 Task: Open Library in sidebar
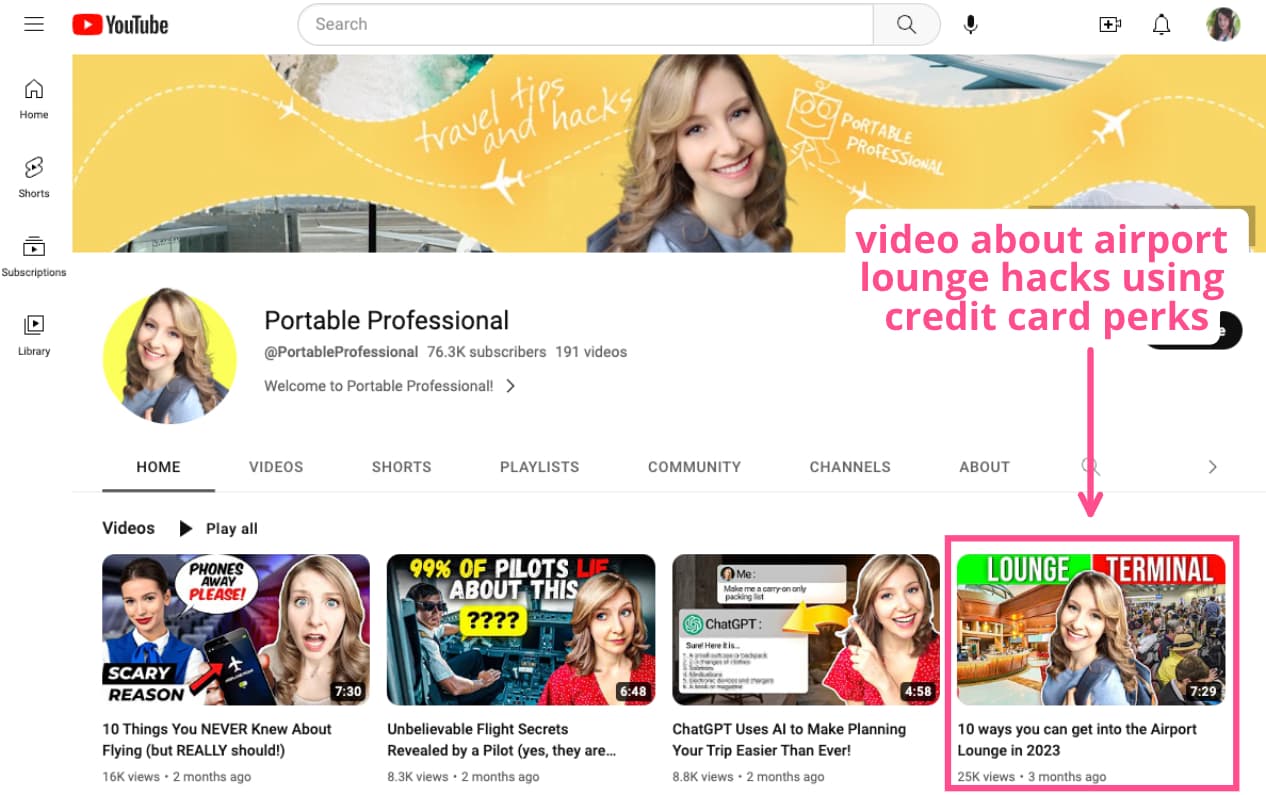34,334
